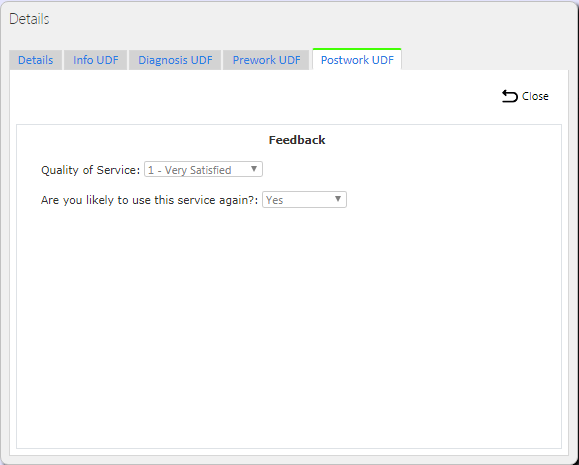The image size is (579, 465).
Task: Click the 'Are you likely to use this service again?' label
Action: [x=149, y=200]
